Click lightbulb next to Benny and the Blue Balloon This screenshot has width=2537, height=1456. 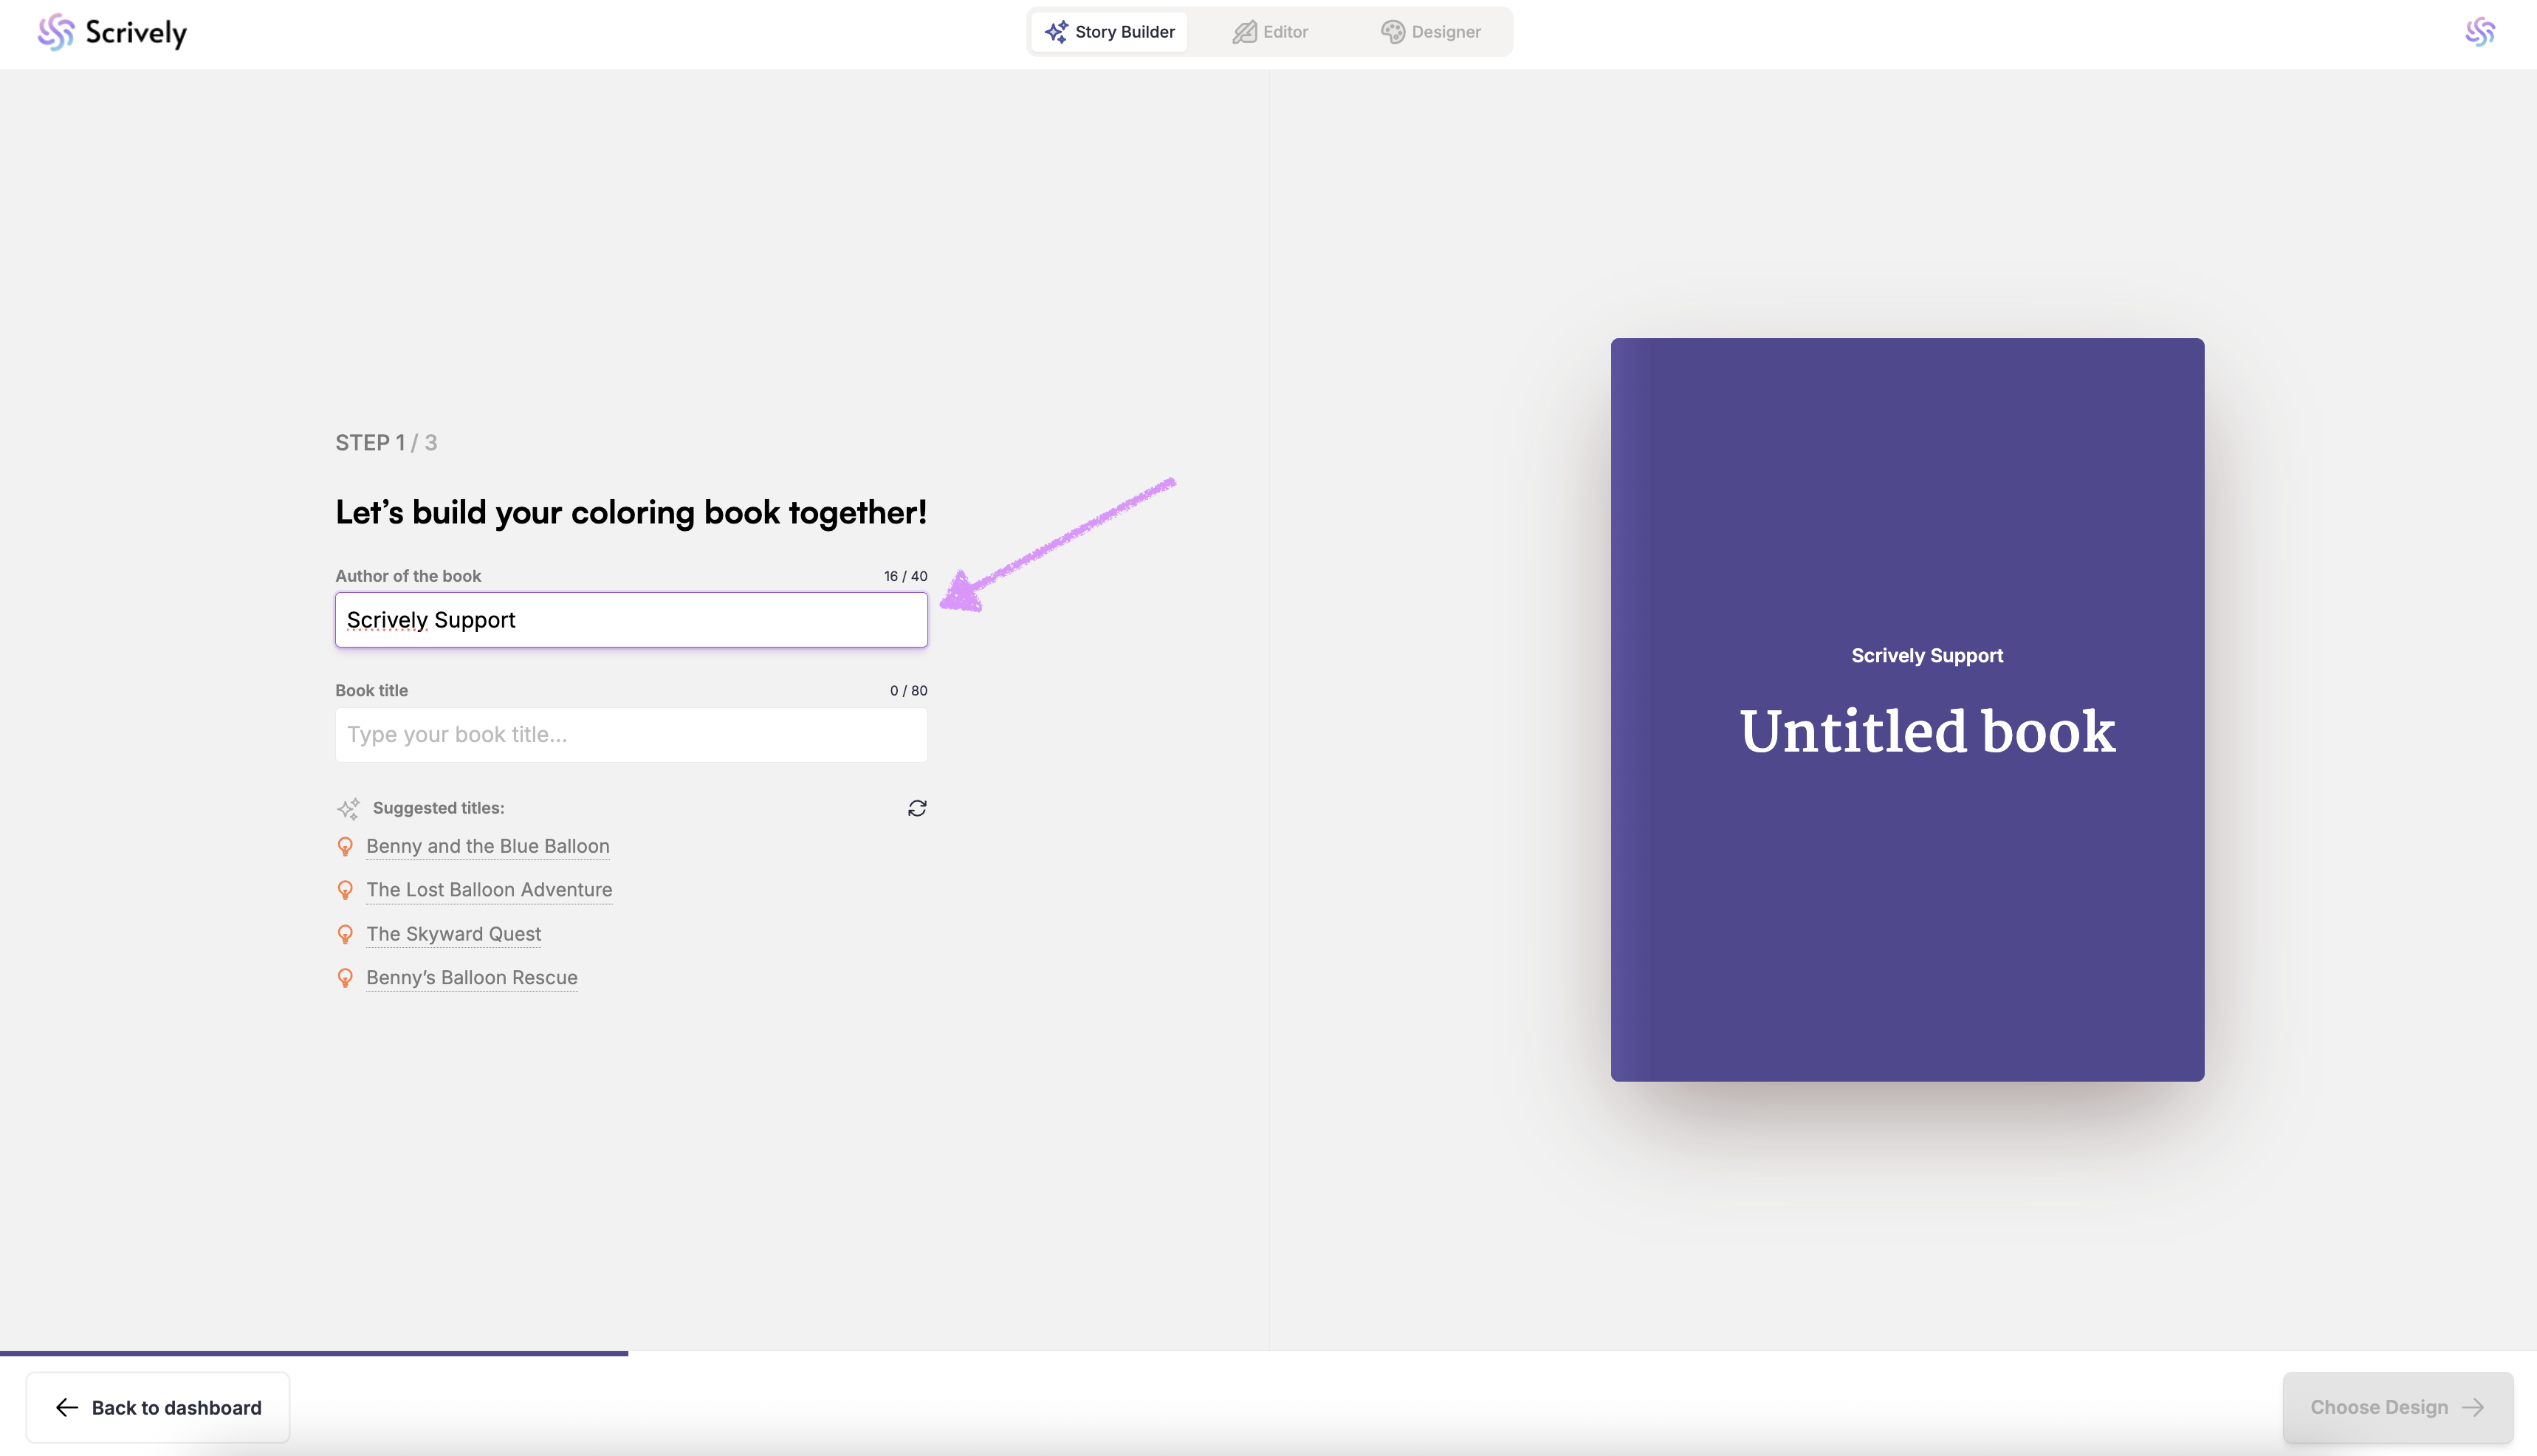345,847
